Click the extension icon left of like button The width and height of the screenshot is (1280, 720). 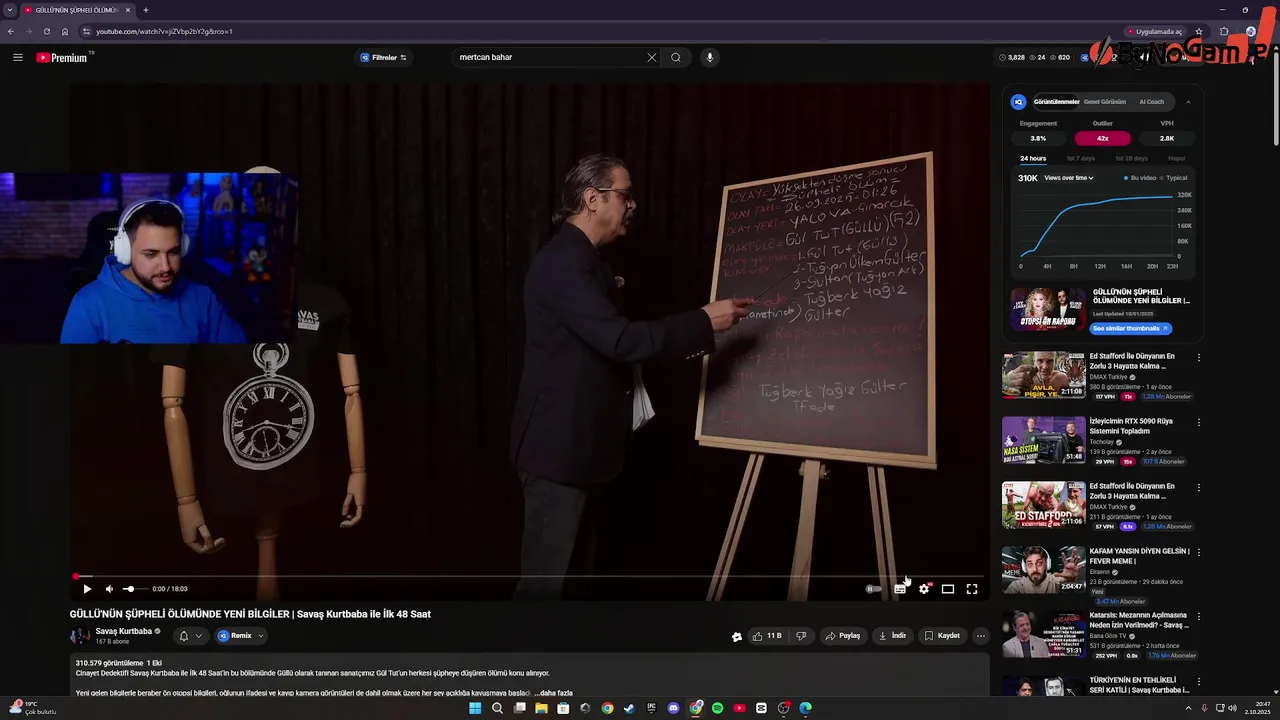[x=737, y=636]
